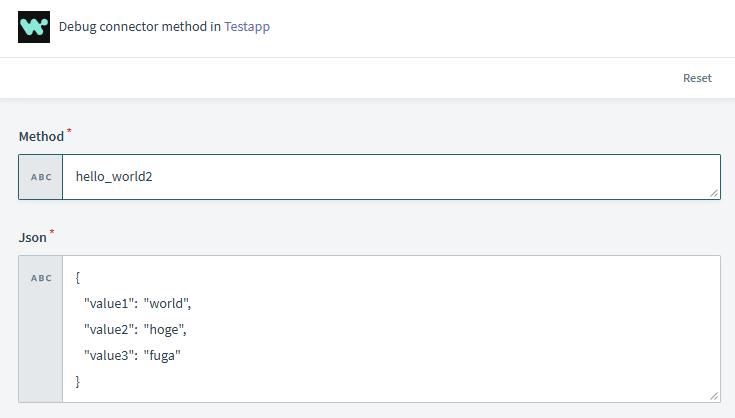
Task: Click the Method field label
Action: pos(41,136)
